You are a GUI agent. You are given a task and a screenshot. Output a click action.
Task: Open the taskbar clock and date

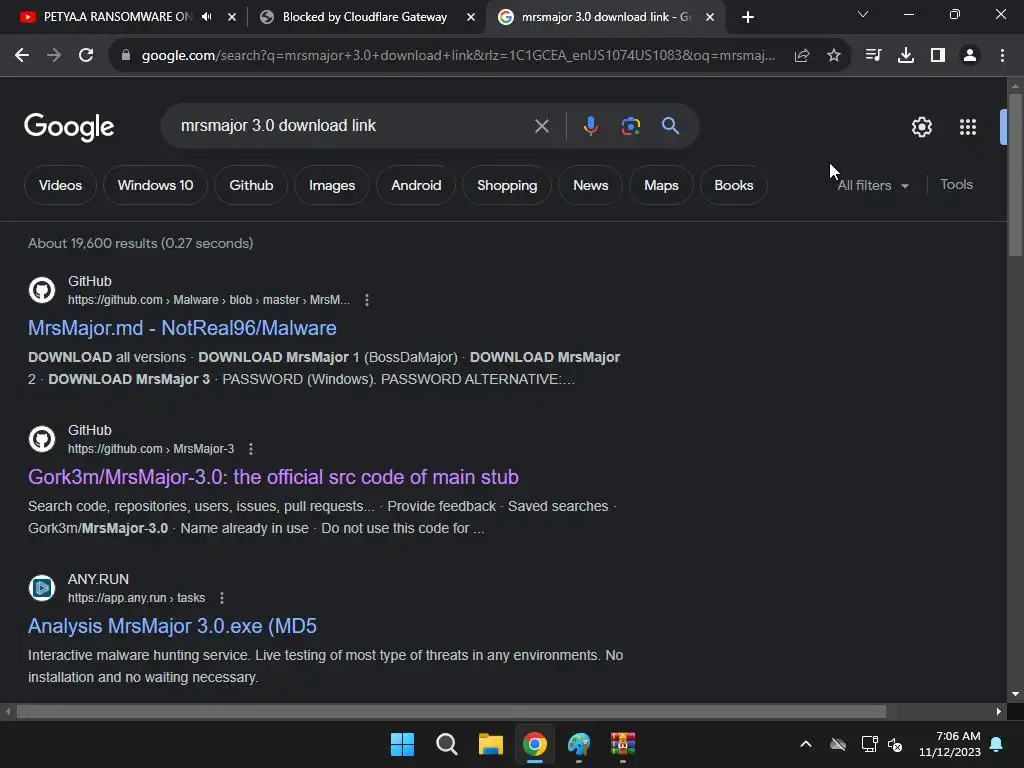[x=950, y=744]
